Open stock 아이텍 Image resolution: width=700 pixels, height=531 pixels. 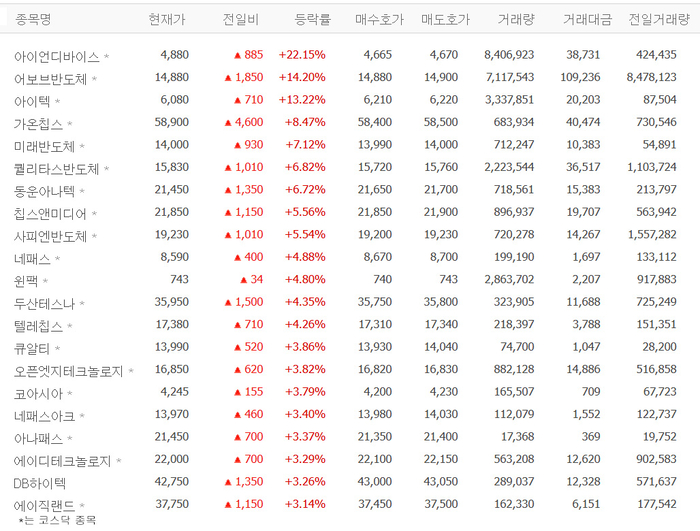(x=32, y=101)
